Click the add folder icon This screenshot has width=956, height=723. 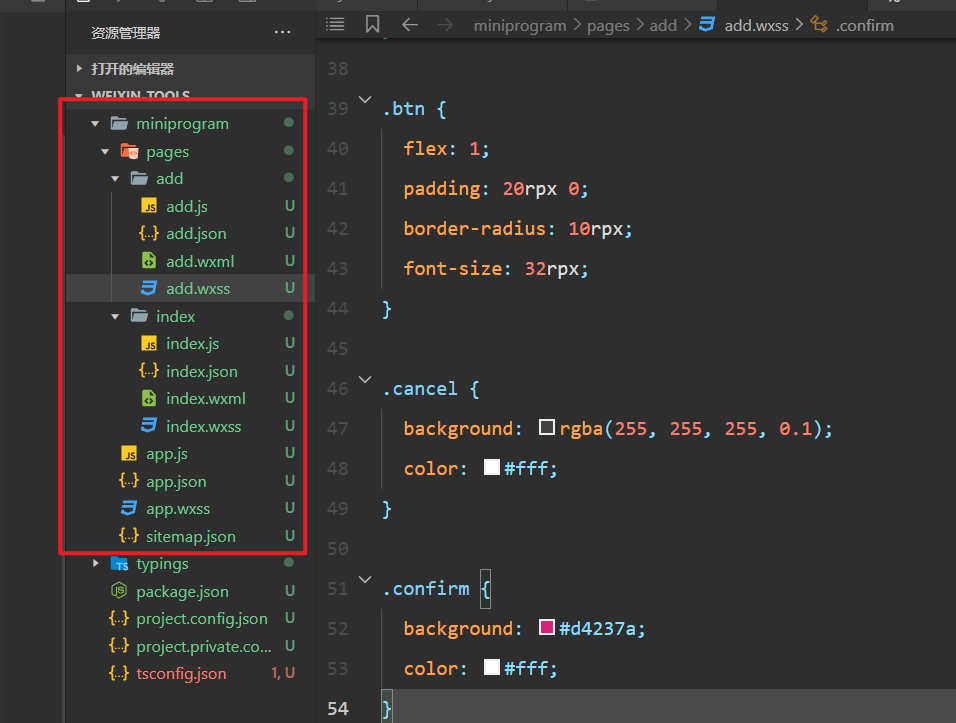pyautogui.click(x=139, y=178)
